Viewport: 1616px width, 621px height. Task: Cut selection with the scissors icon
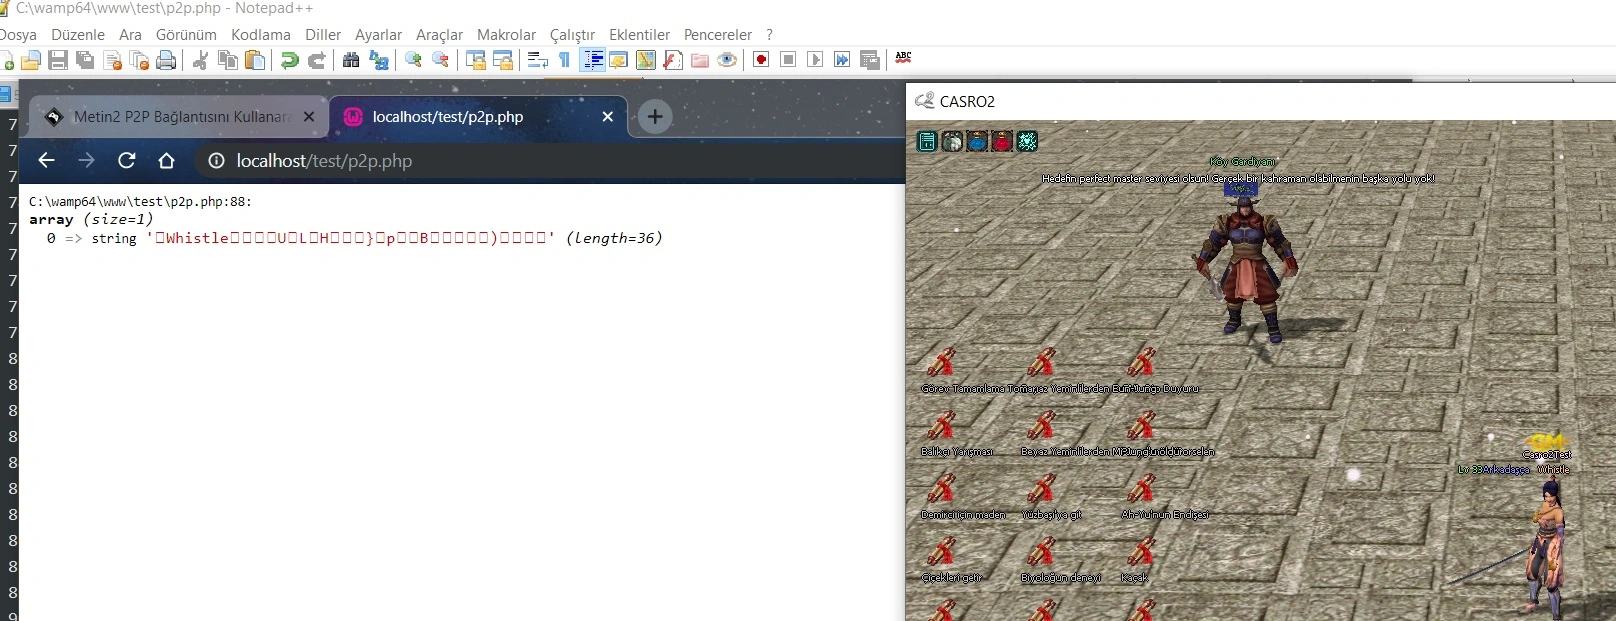point(201,60)
